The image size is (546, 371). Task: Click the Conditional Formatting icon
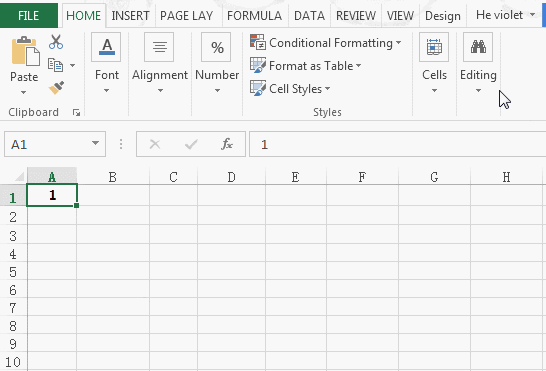[258, 42]
